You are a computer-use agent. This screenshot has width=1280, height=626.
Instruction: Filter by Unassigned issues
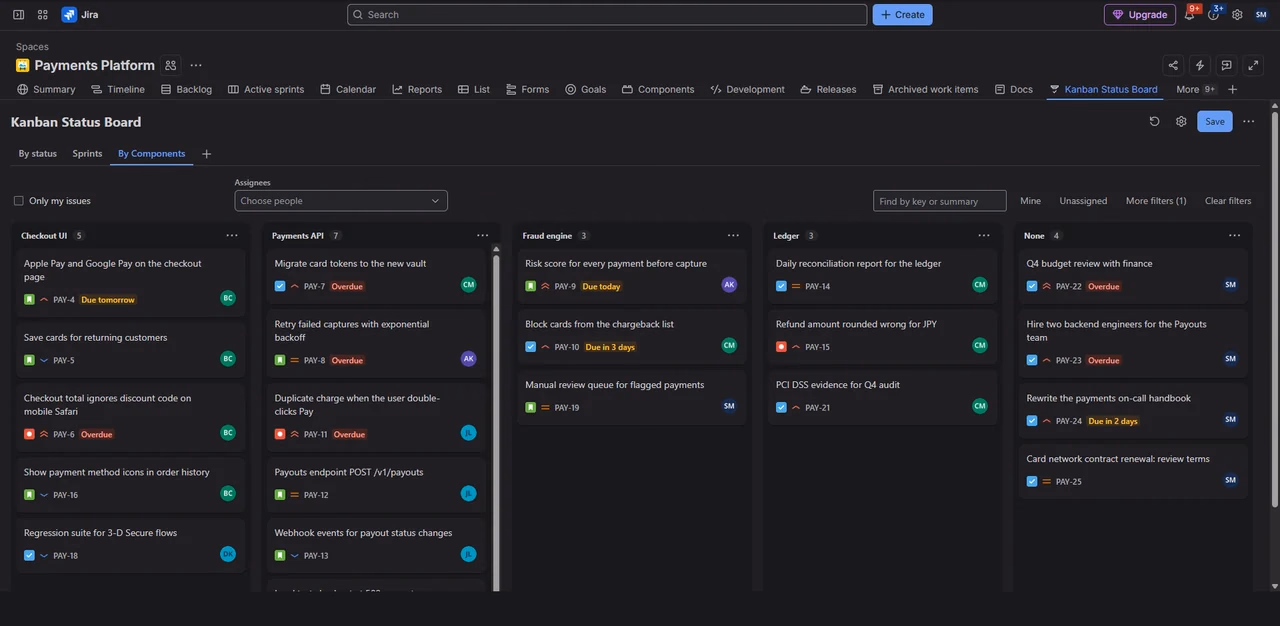[1083, 201]
